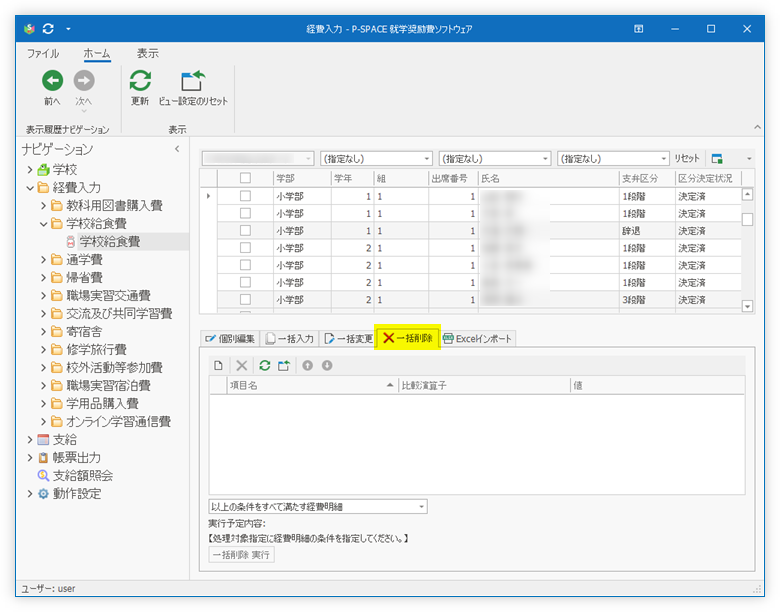780x612 pixels.
Task: Open the 一括入力 tab
Action: (x=290, y=338)
